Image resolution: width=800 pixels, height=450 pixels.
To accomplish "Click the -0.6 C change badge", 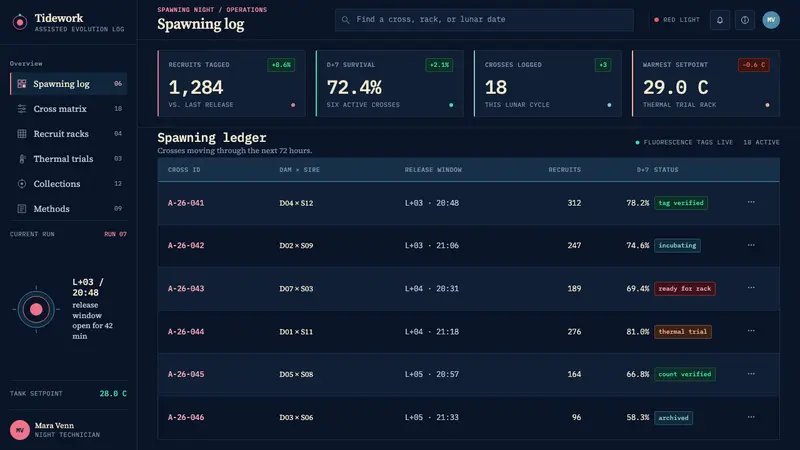I will (754, 65).
